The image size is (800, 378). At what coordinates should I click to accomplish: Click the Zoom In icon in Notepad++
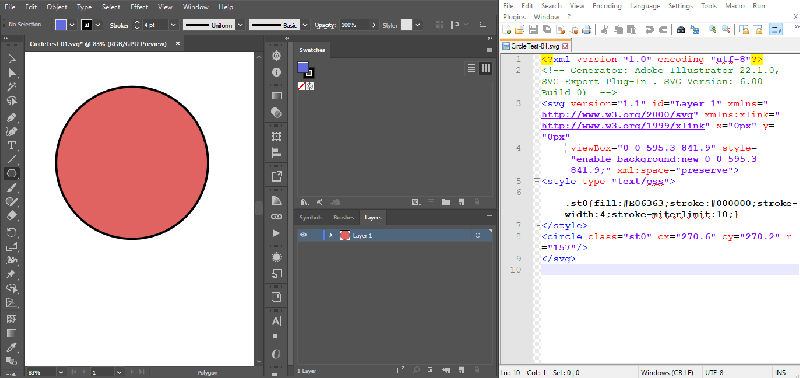pyautogui.click(x=712, y=30)
